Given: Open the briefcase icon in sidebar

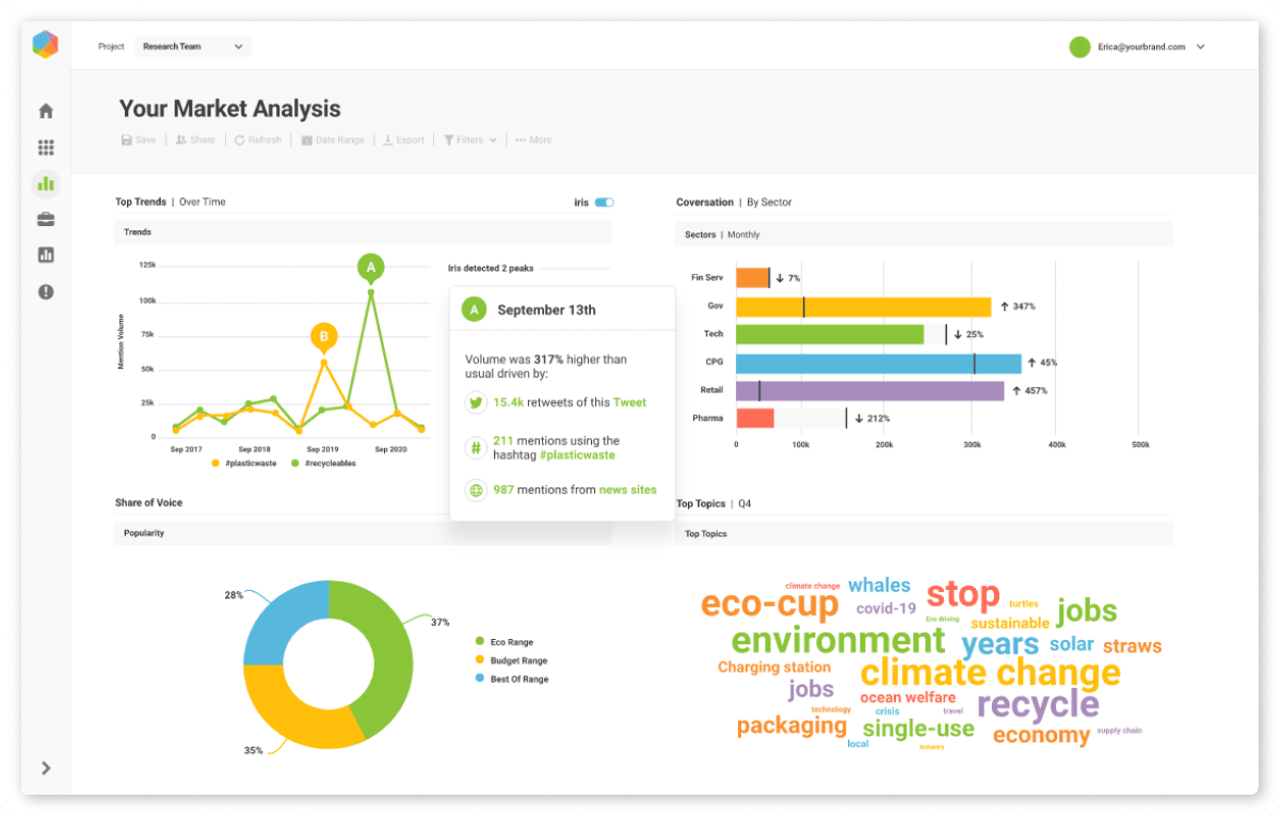Looking at the screenshot, I should (46, 219).
